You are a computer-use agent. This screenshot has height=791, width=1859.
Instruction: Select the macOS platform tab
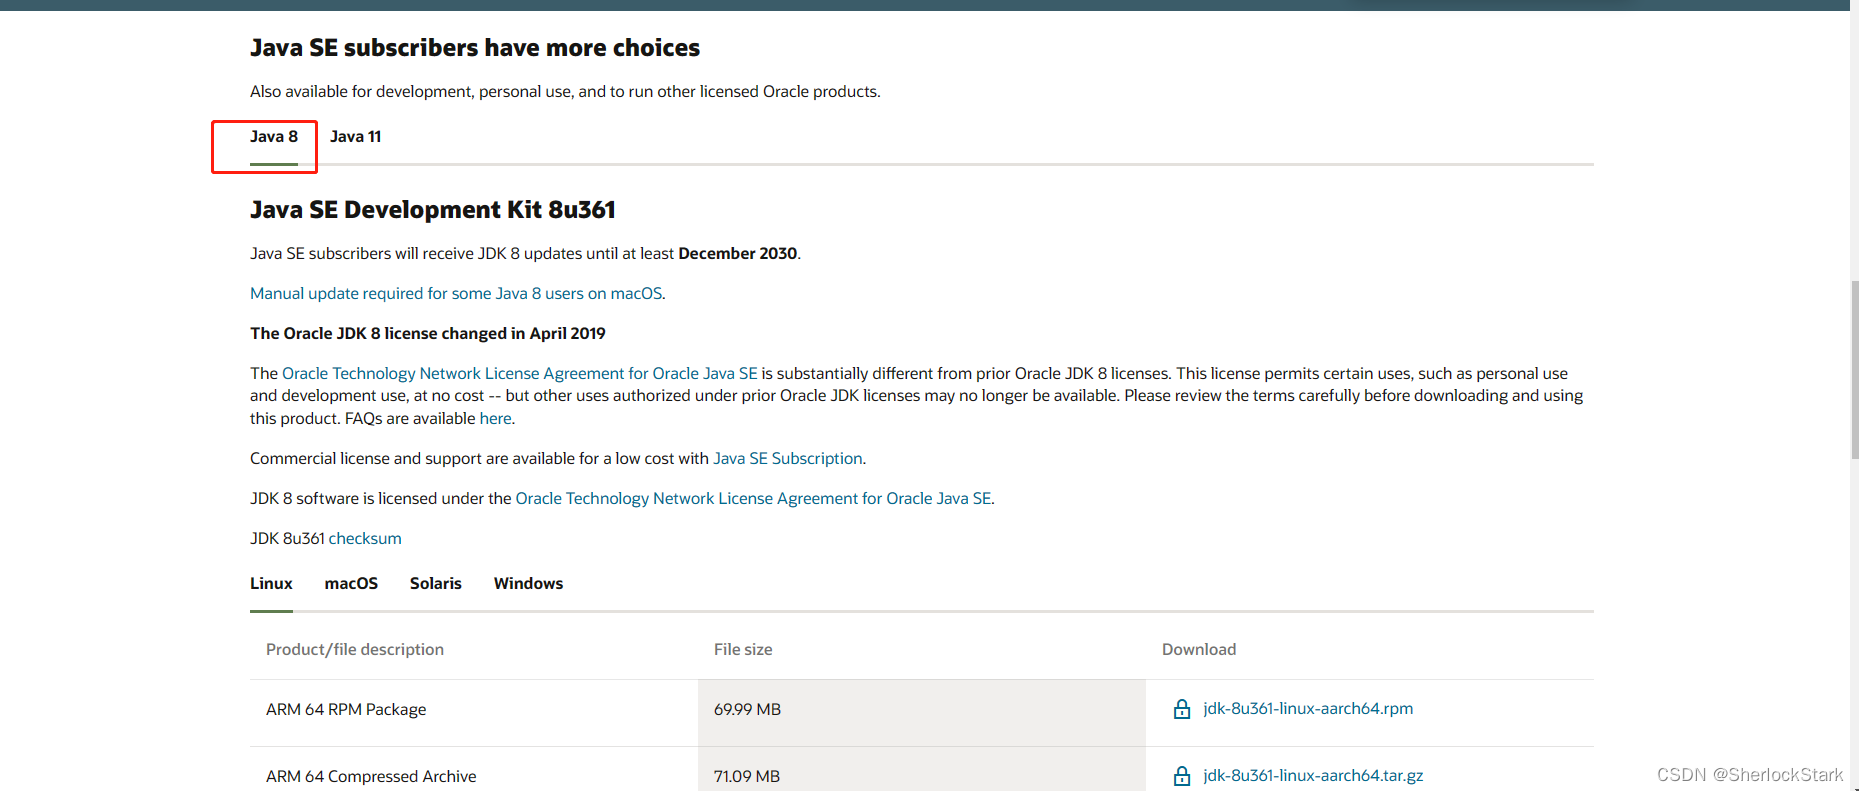[x=351, y=583]
